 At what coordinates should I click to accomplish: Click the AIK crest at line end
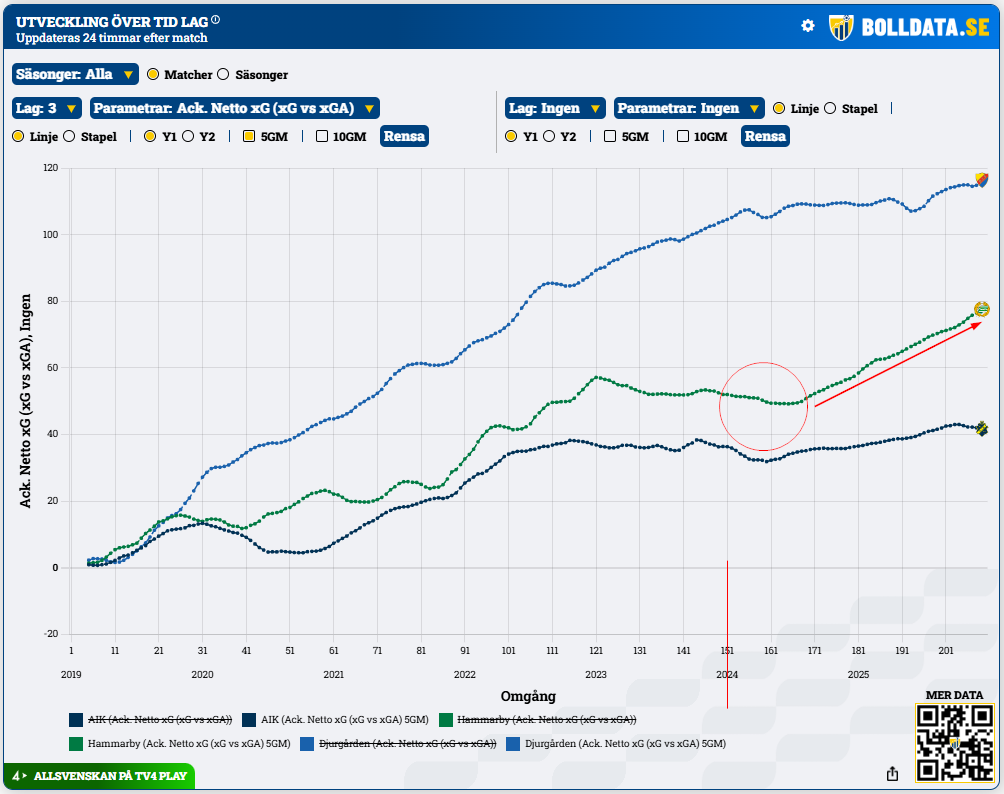click(982, 429)
